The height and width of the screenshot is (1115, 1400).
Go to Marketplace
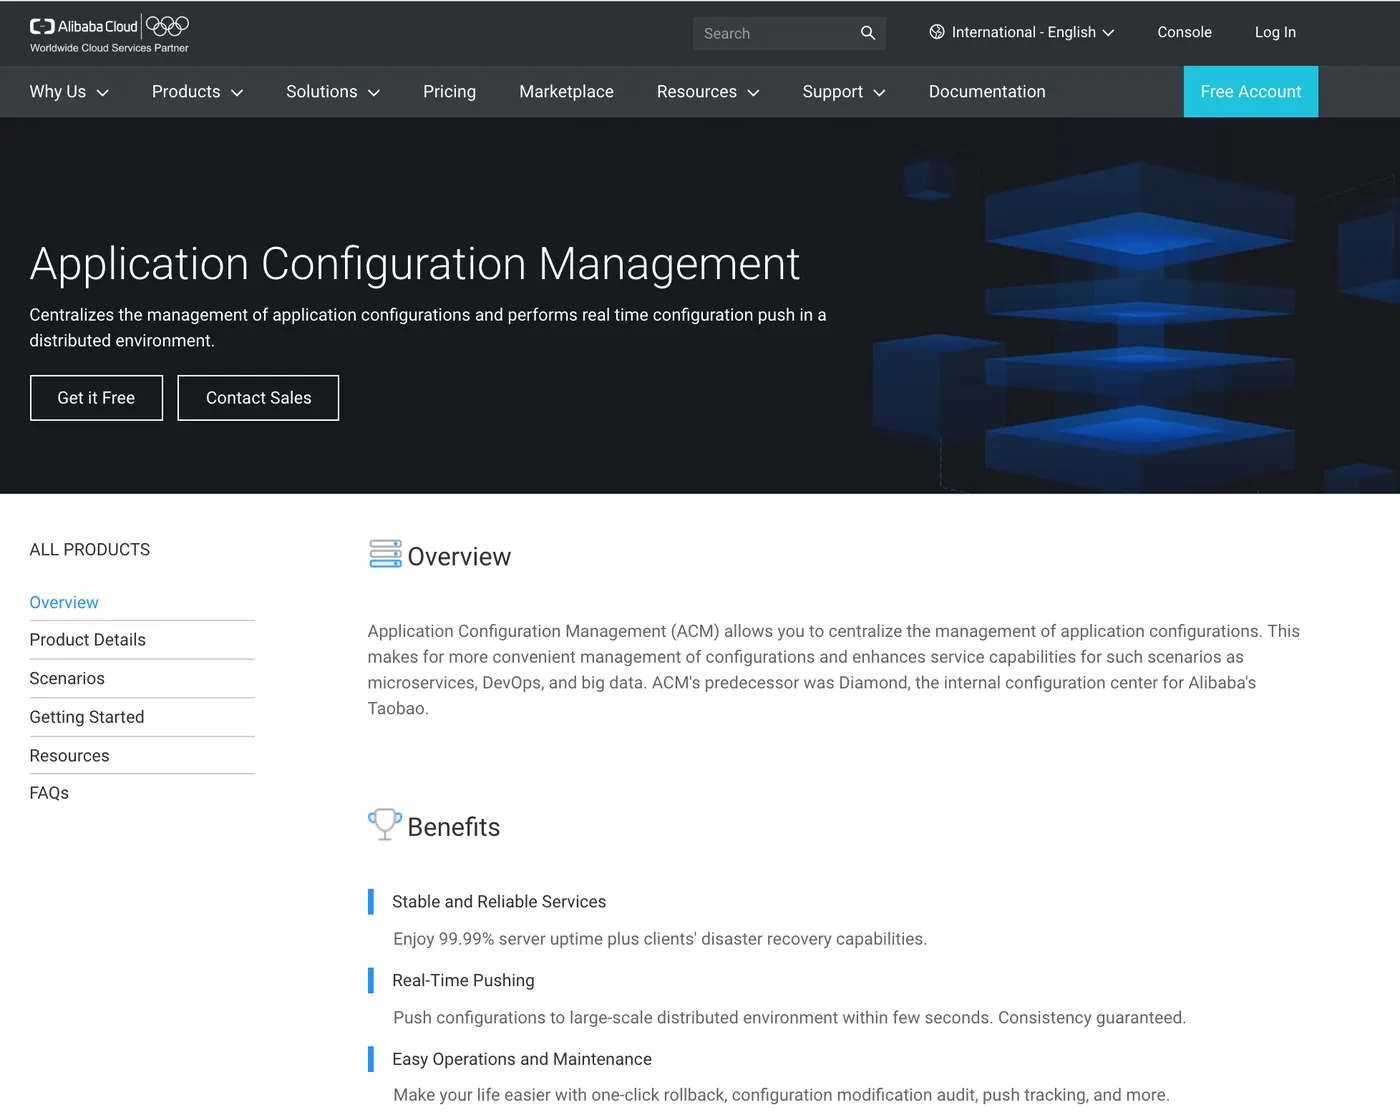pos(566,92)
